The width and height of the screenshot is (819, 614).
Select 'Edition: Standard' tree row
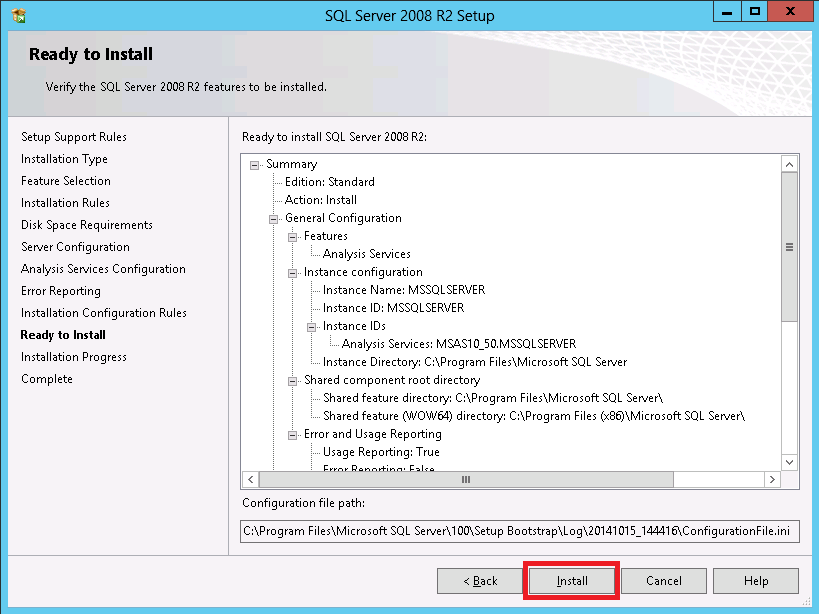coord(330,182)
